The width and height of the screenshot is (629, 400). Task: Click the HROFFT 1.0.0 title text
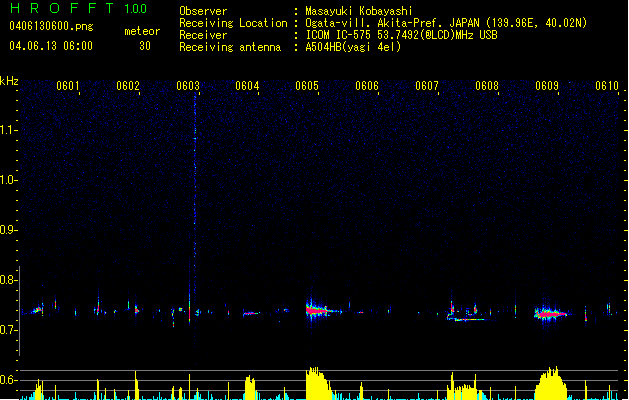pyautogui.click(x=78, y=8)
